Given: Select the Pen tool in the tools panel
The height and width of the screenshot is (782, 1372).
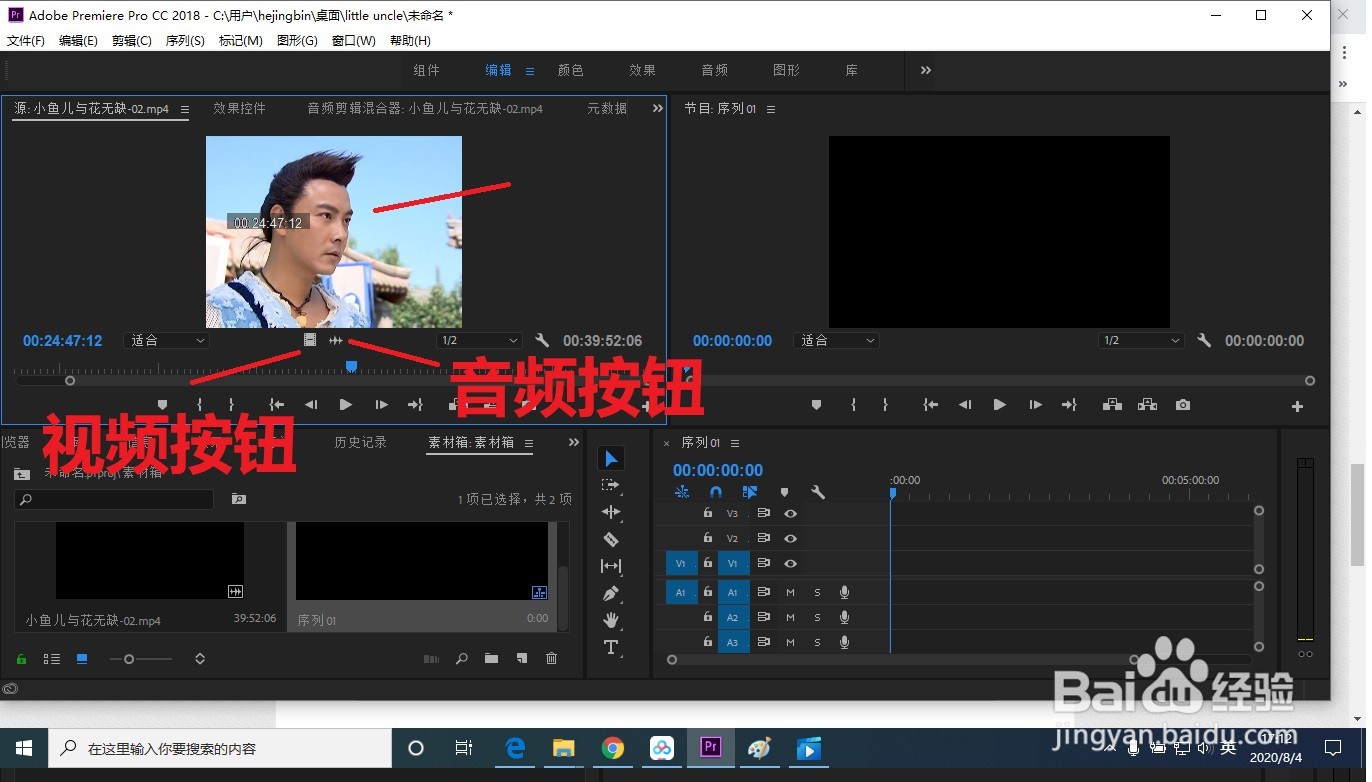Looking at the screenshot, I should pyautogui.click(x=611, y=592).
